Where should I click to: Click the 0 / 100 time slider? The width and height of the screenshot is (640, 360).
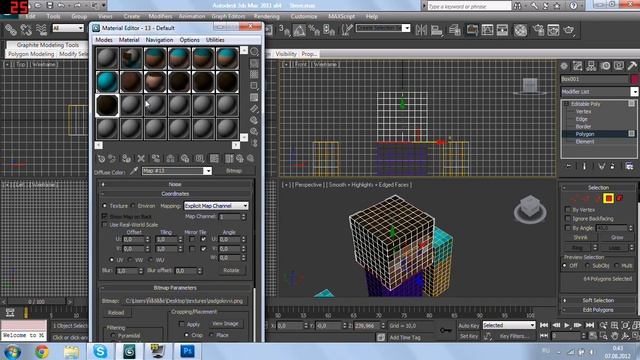click(x=36, y=302)
